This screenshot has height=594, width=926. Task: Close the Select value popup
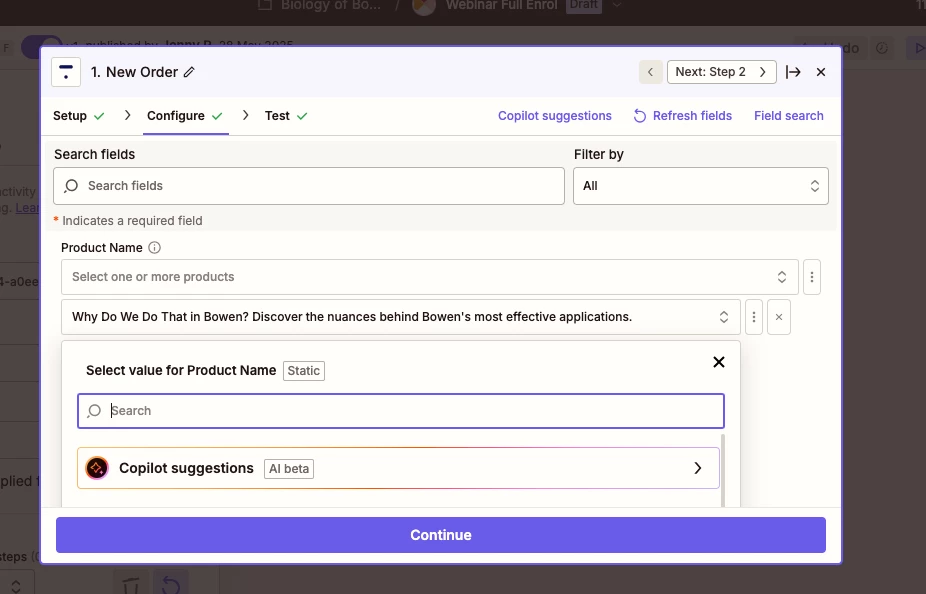[719, 362]
